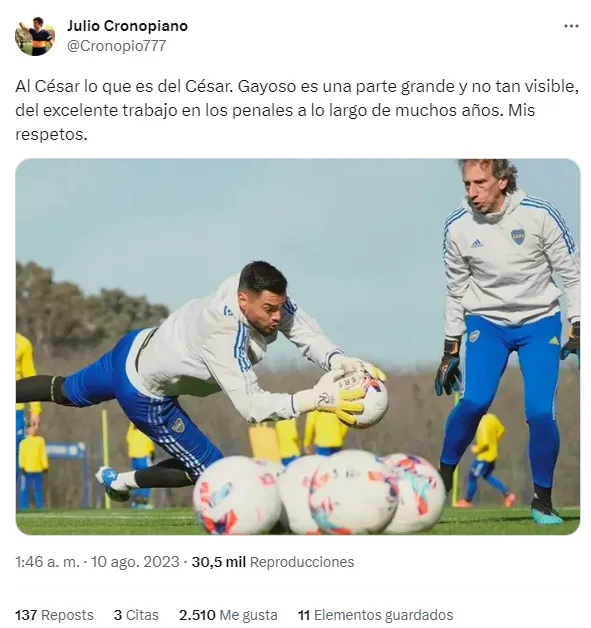View the 30,5 mil Reproducciones count

(x=273, y=562)
